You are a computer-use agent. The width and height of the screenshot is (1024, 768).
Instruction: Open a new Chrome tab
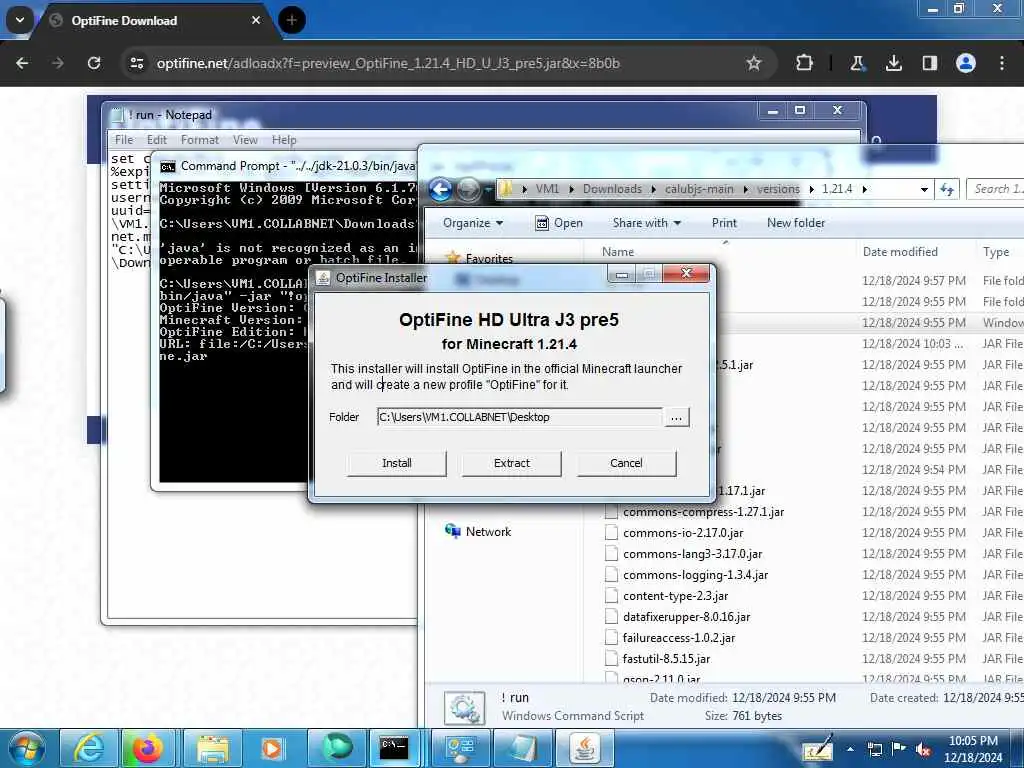coord(292,20)
